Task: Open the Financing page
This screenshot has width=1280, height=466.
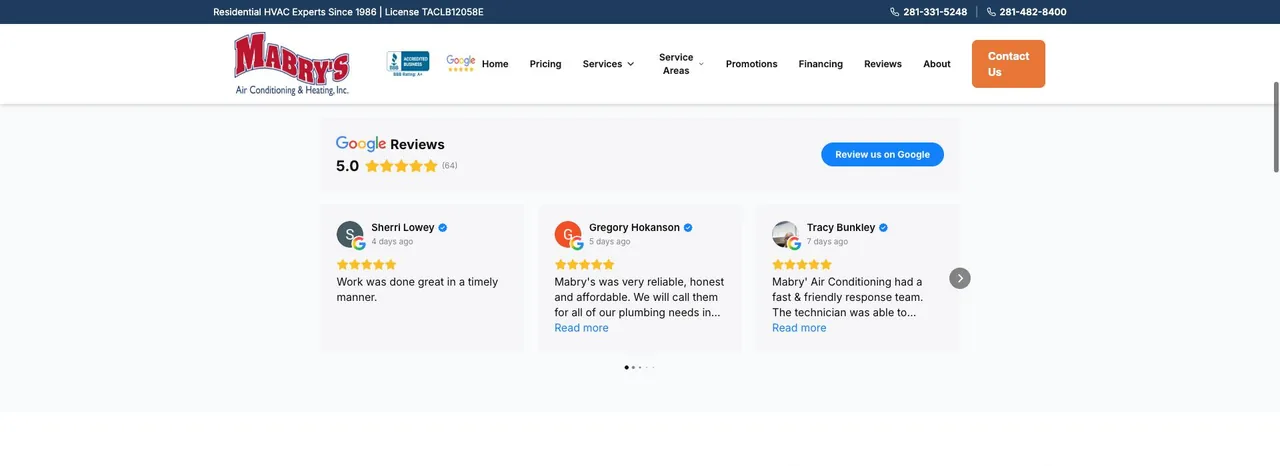Action: (821, 64)
